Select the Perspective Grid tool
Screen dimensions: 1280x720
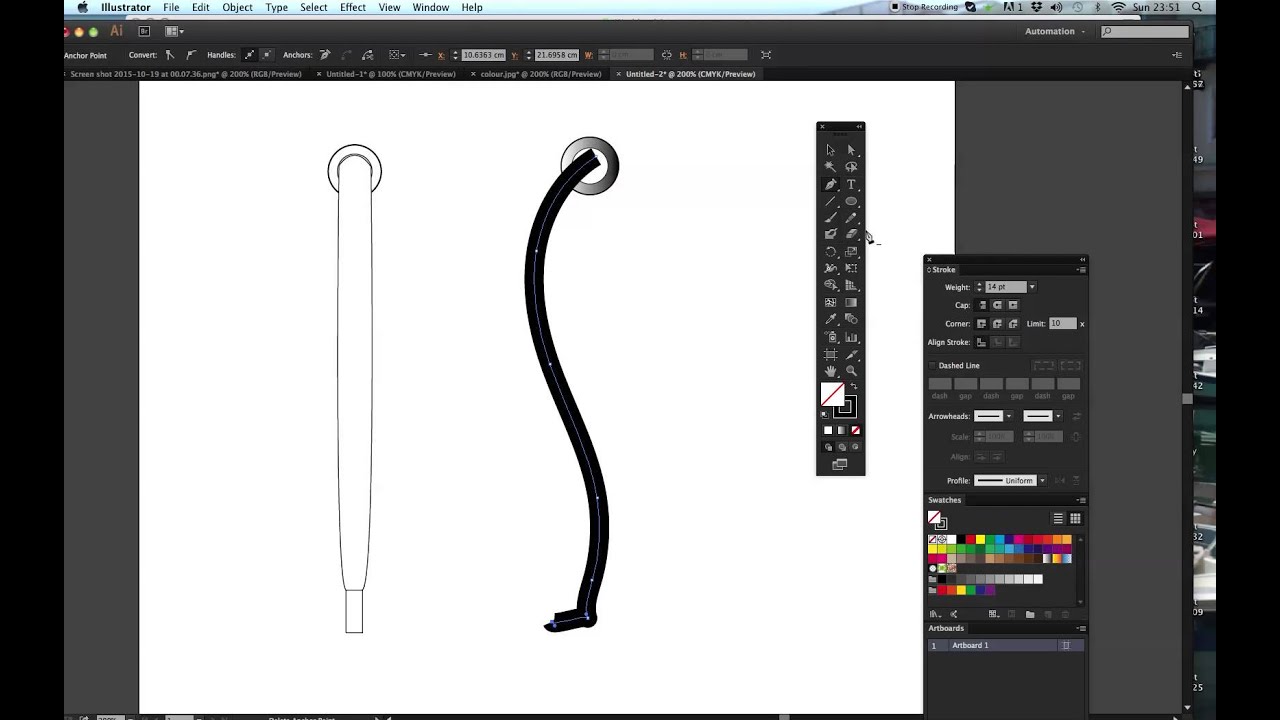coord(851,286)
